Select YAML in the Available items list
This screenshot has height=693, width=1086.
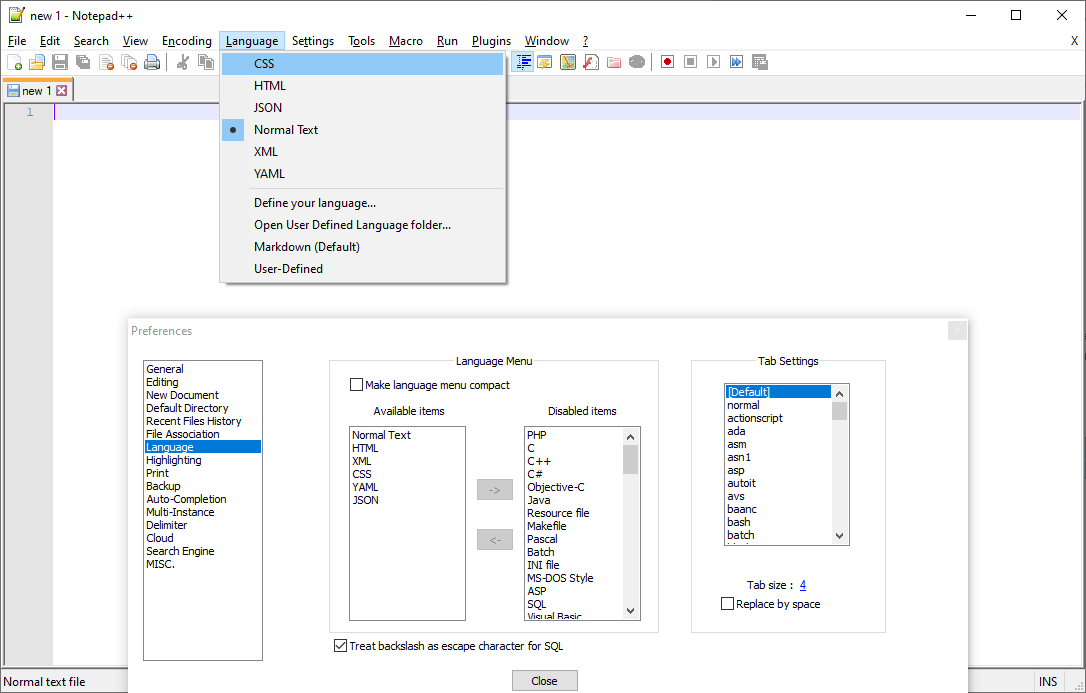pos(407,487)
